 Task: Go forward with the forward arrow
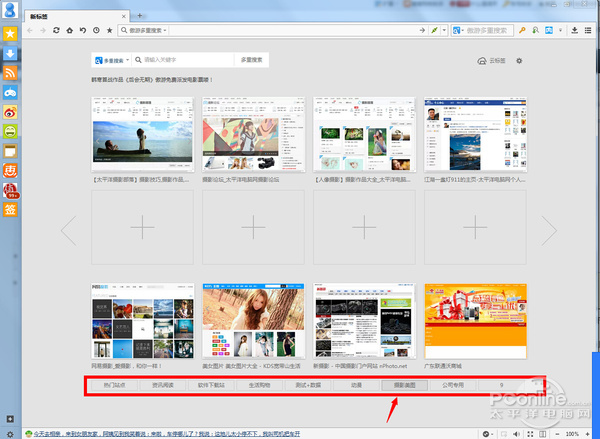click(x=43, y=30)
